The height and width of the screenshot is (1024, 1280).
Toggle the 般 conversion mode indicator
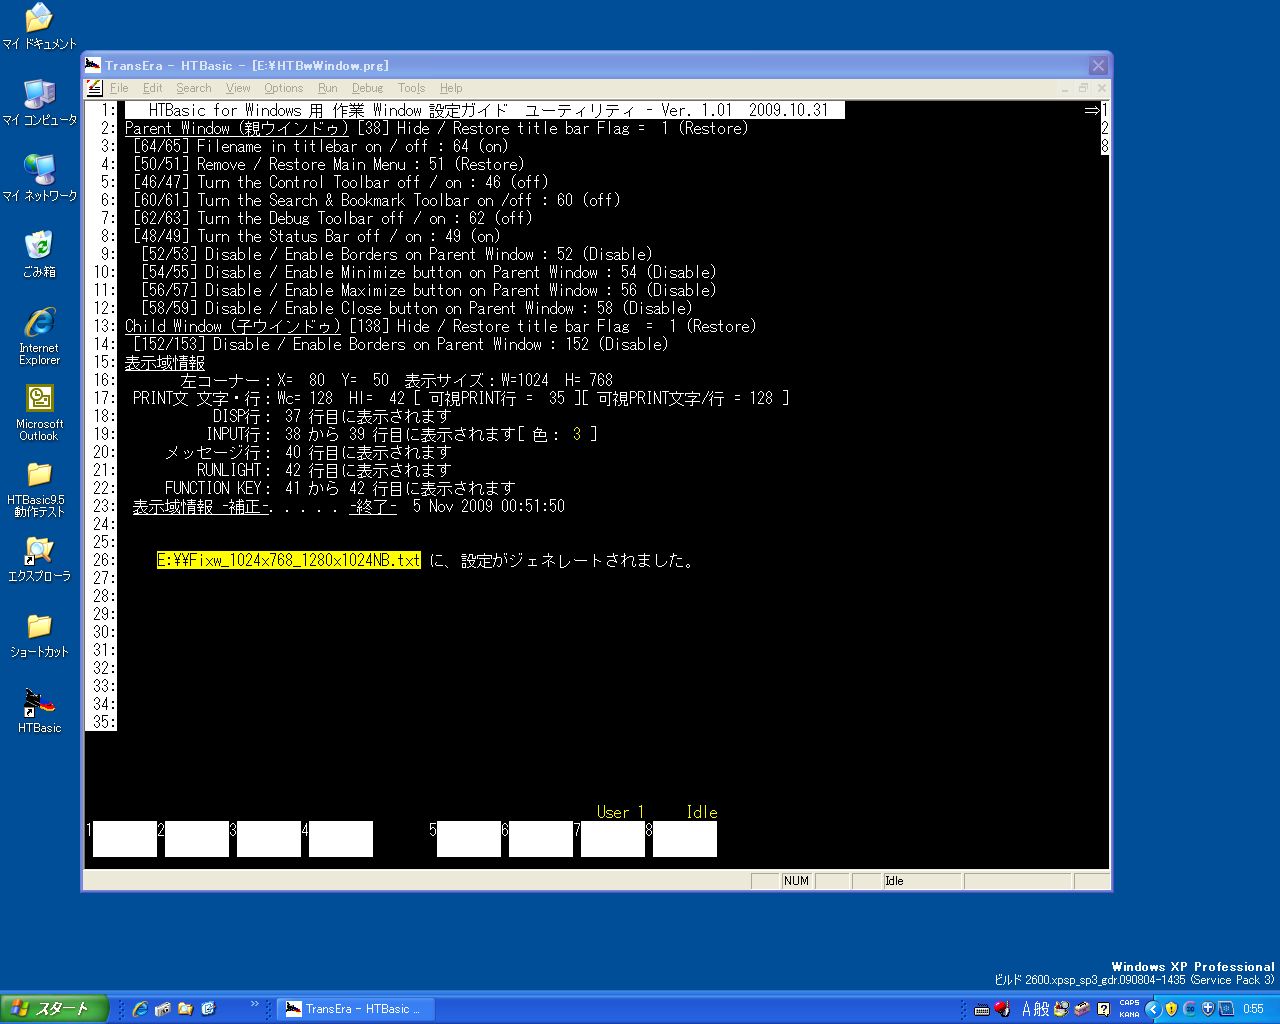(1042, 1009)
